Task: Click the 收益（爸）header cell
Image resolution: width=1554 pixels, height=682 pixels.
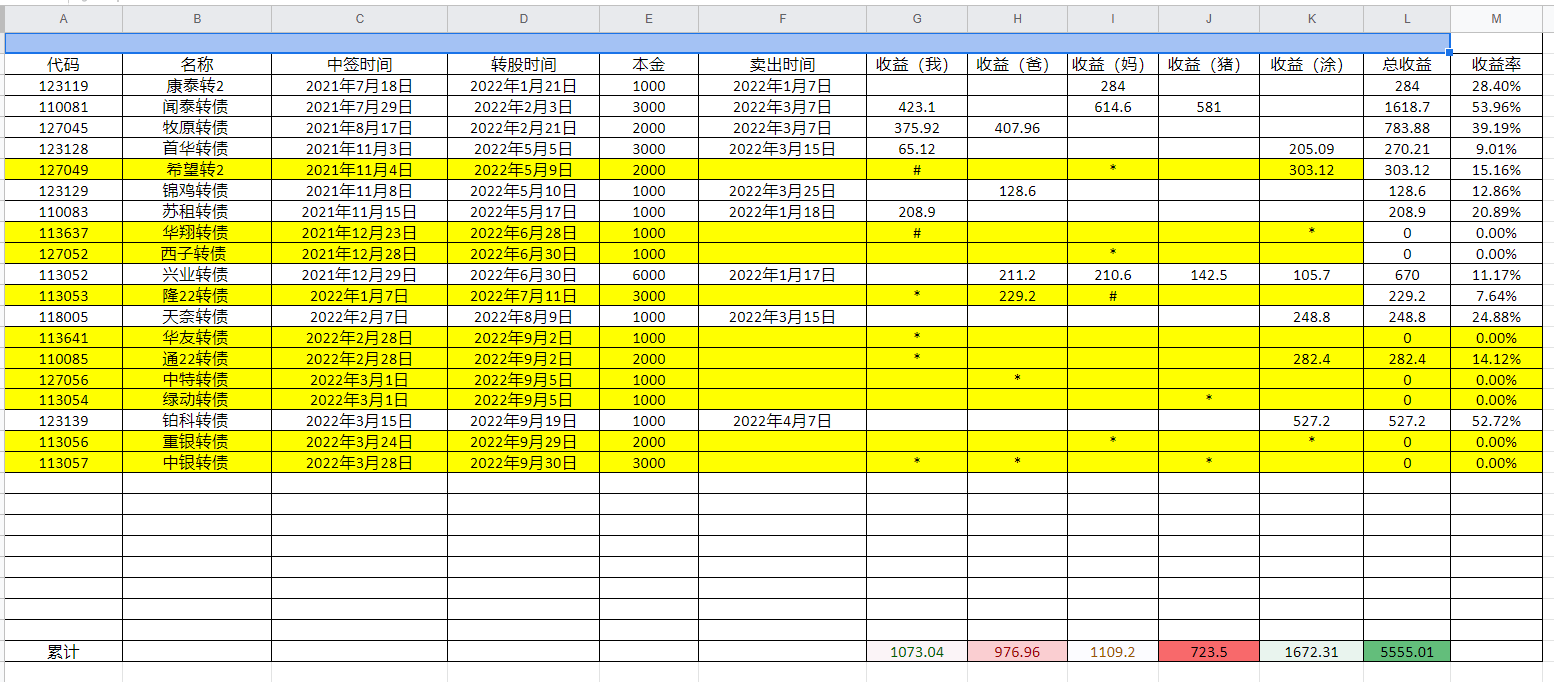Action: pos(1017,65)
